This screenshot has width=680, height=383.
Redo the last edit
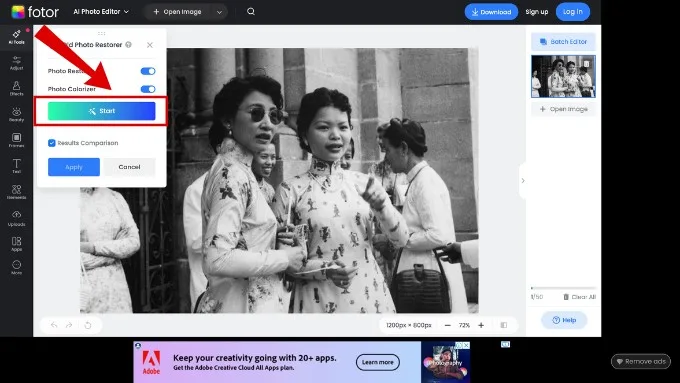click(69, 325)
